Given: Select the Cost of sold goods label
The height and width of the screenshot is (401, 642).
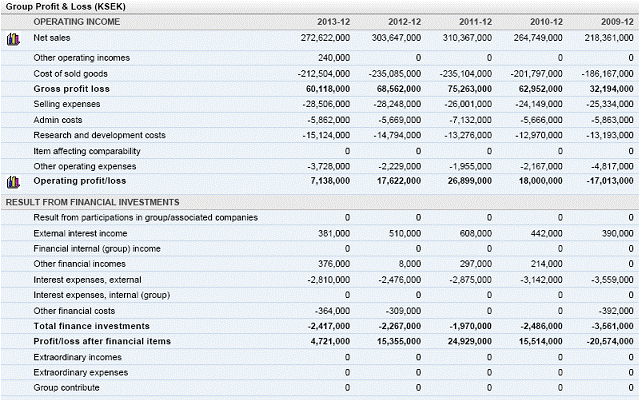Looking at the screenshot, I should [x=70, y=74].
